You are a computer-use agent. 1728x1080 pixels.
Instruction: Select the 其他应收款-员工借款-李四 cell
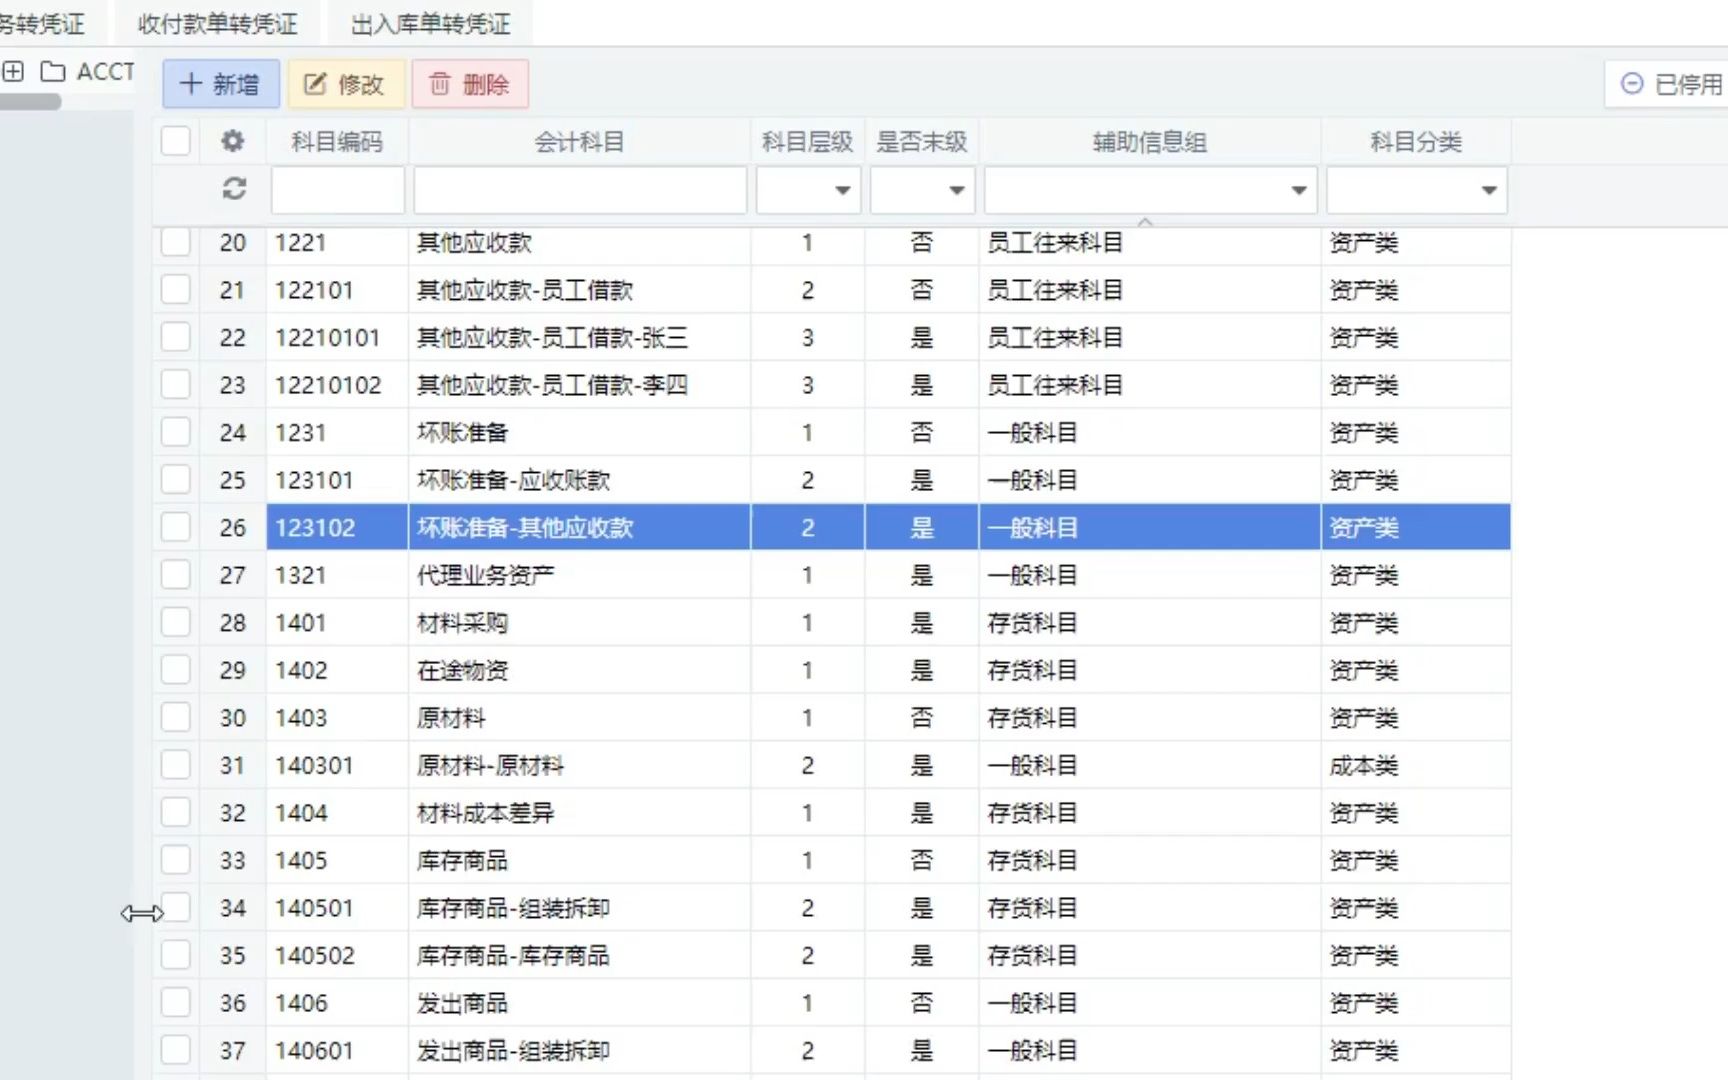coord(580,385)
